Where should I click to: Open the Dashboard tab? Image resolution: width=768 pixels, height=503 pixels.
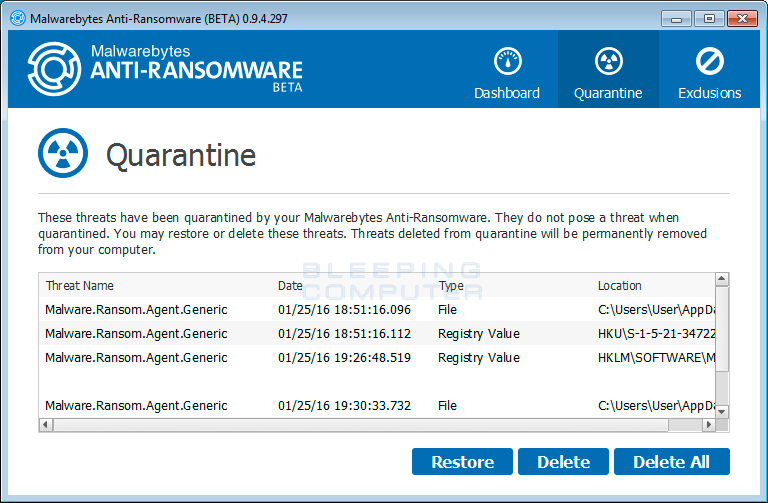point(507,70)
